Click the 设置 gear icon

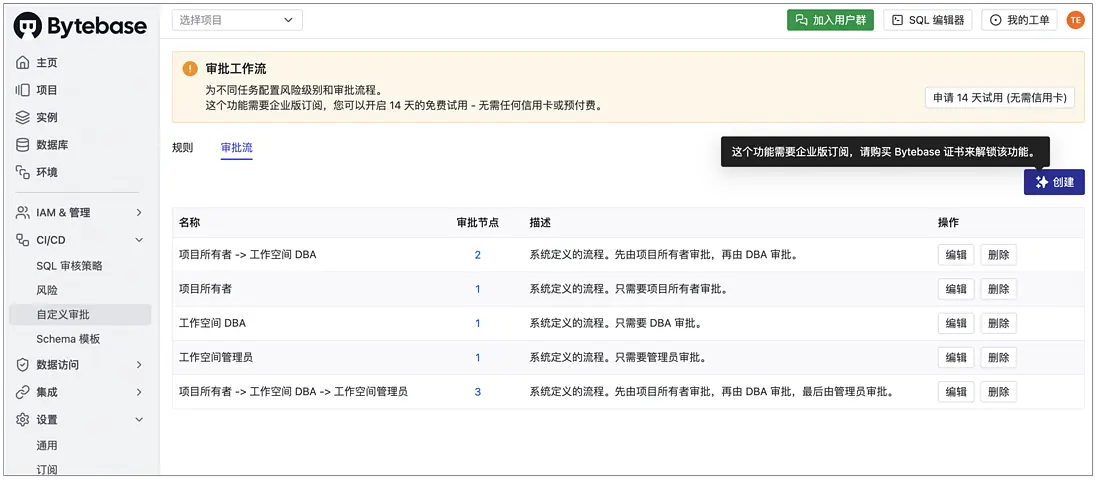(22, 420)
